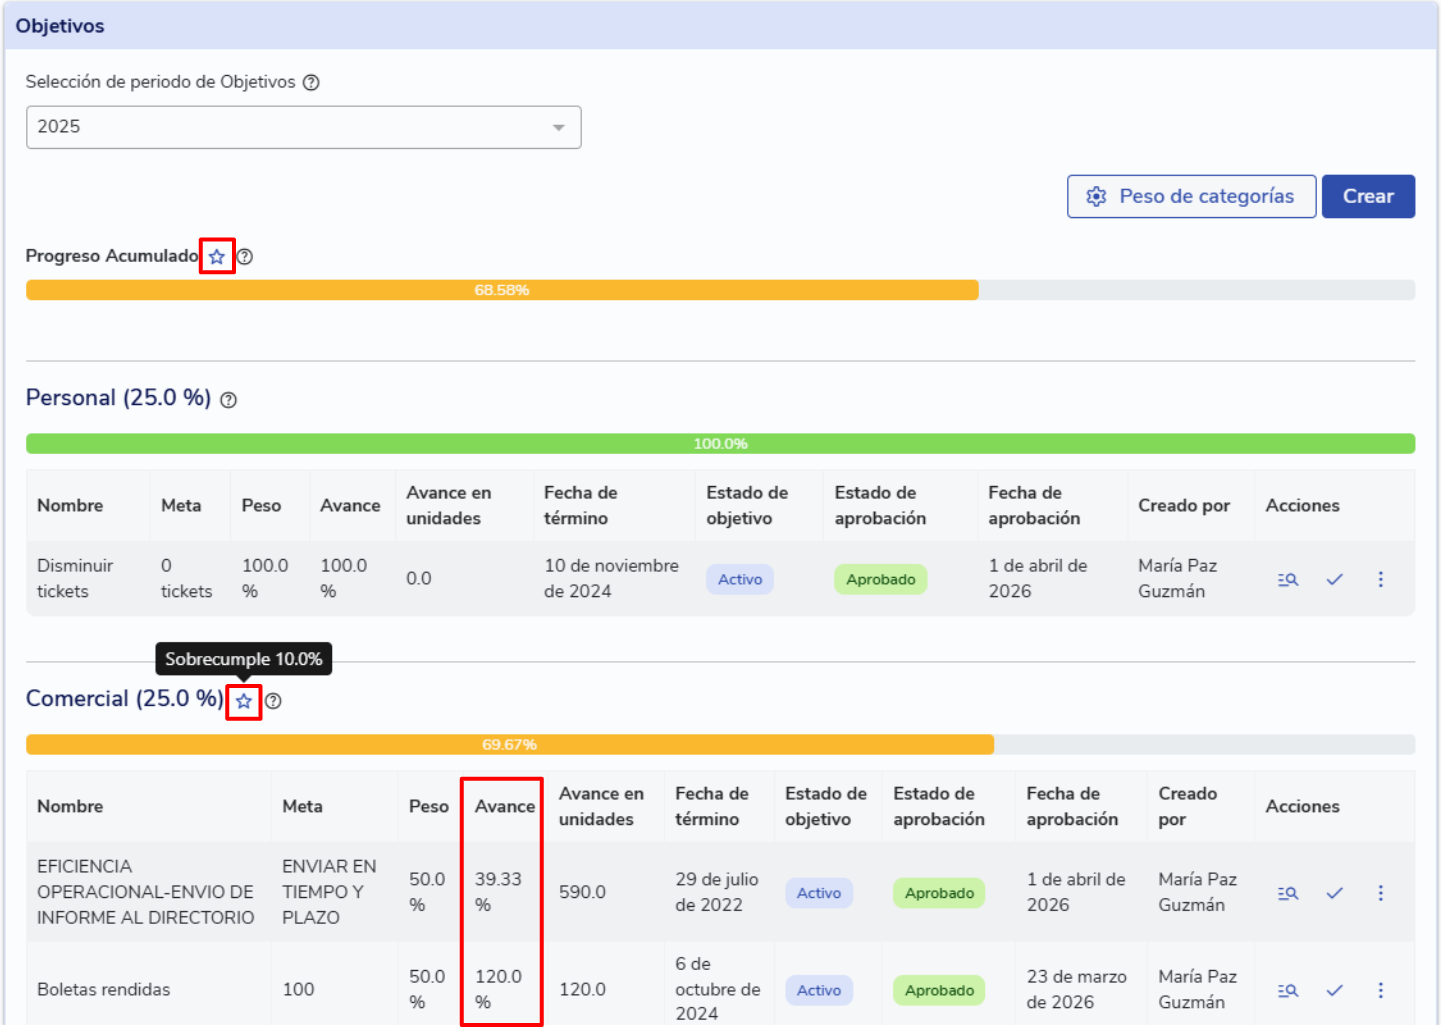Open more options for Disminuir tickets row
Viewport: 1445px width, 1031px height.
(1381, 580)
